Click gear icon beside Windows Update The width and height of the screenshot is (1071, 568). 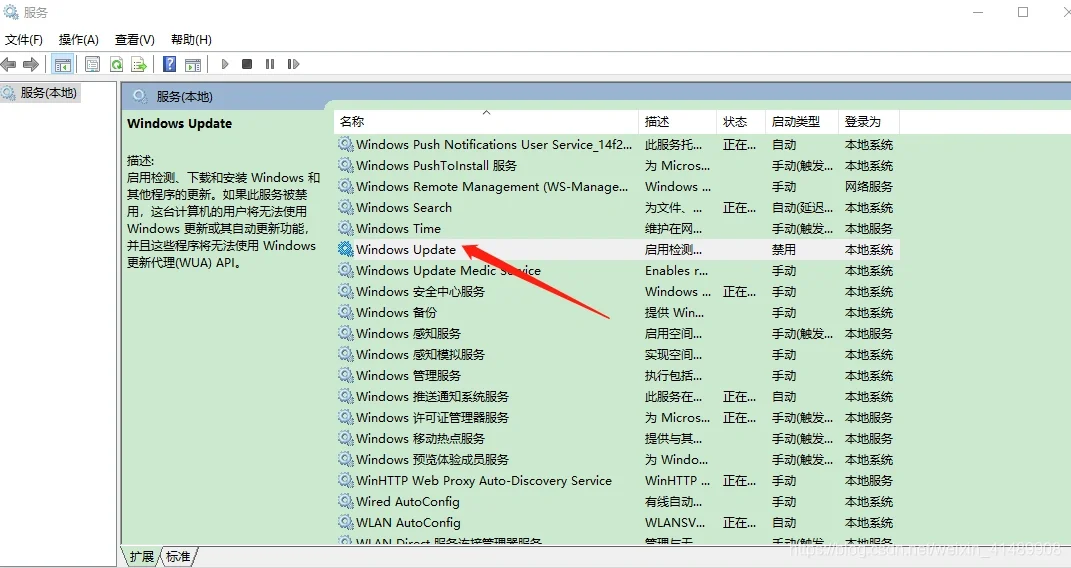pos(346,250)
